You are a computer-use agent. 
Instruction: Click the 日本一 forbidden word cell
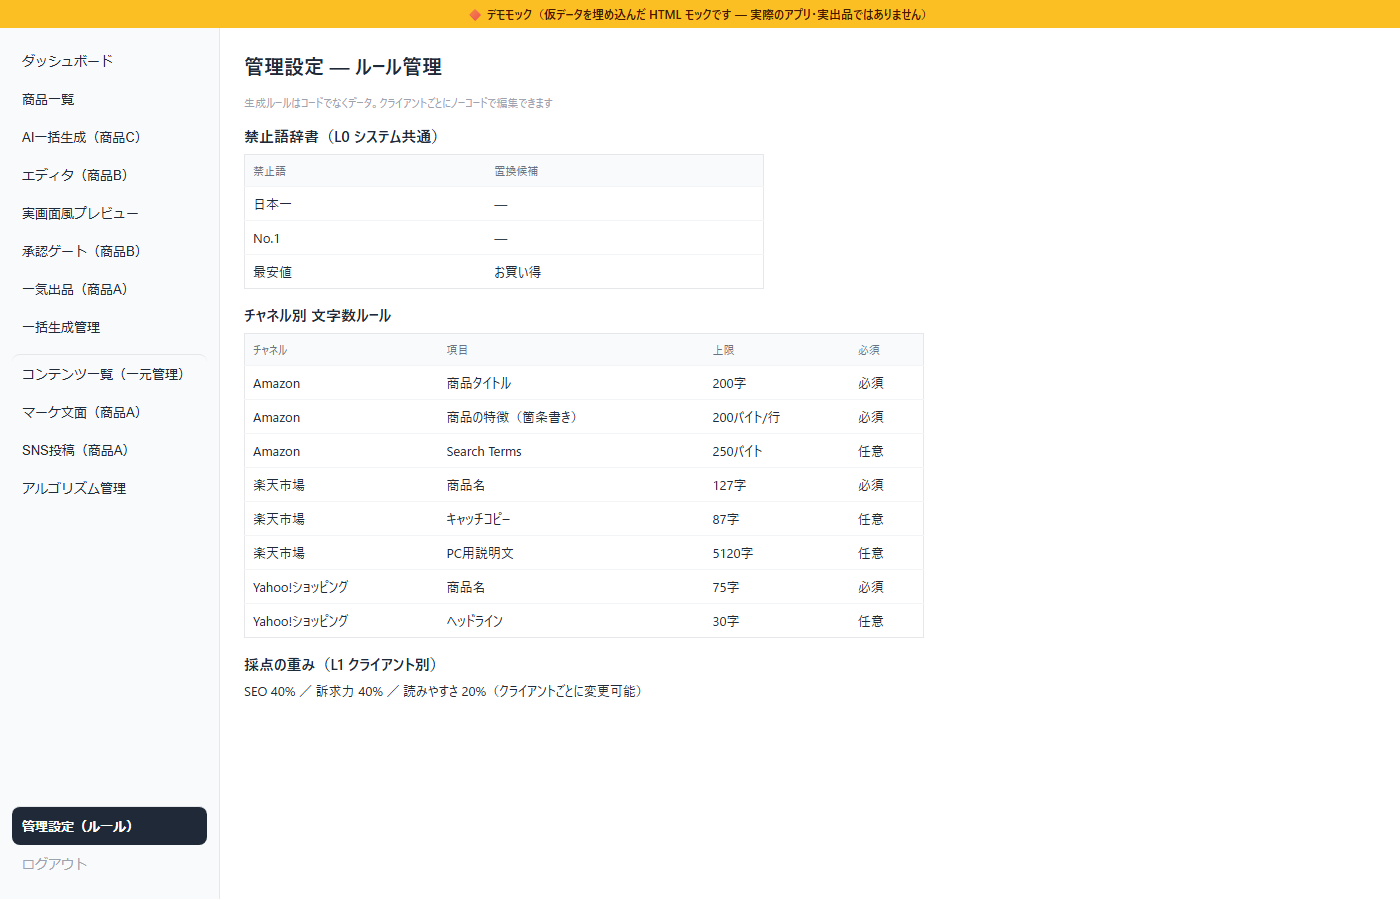[365, 204]
